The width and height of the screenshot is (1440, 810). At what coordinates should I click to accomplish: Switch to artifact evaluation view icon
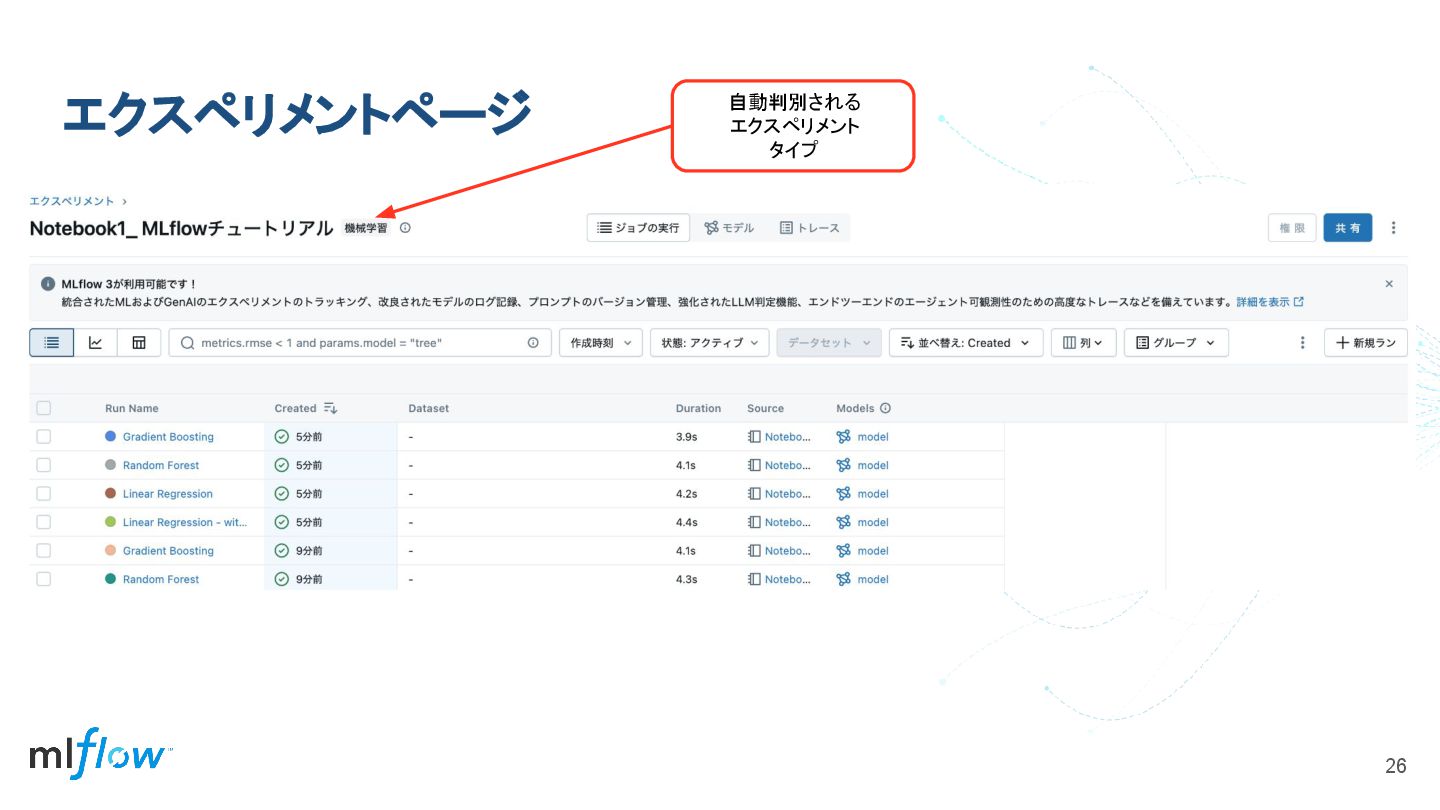click(x=139, y=343)
